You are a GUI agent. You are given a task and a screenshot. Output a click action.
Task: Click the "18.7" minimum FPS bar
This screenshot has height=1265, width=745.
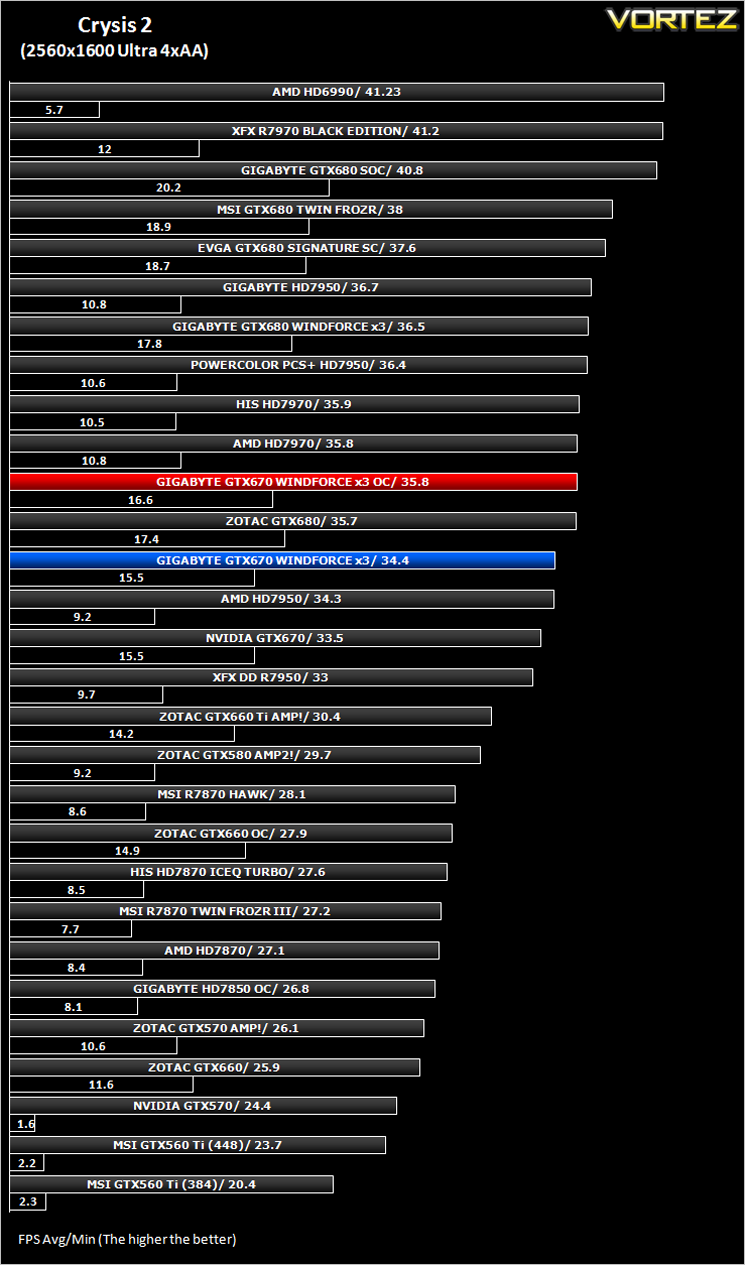pos(157,266)
